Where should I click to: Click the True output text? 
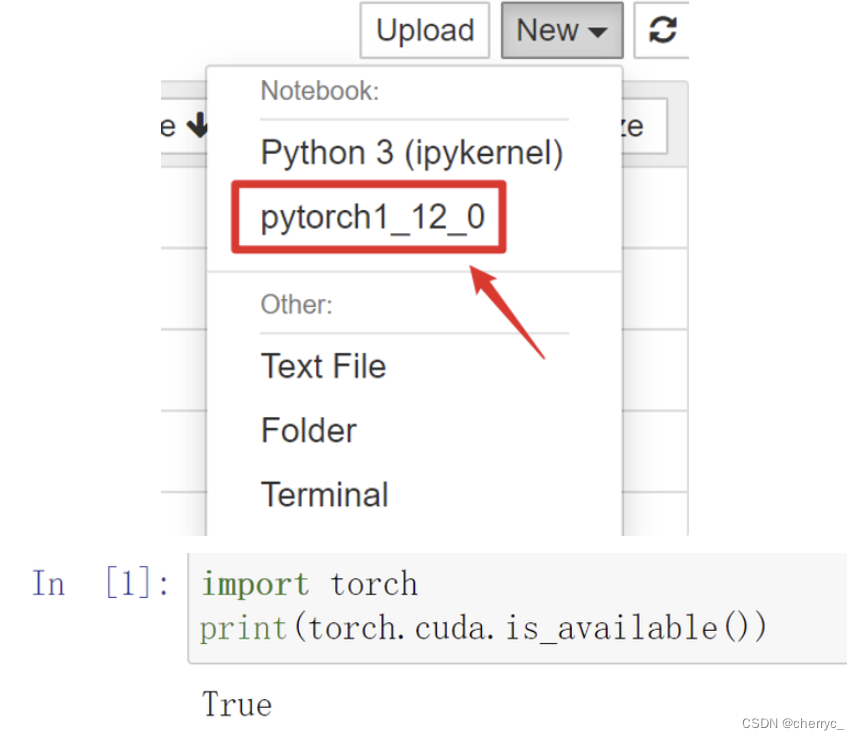tap(237, 704)
